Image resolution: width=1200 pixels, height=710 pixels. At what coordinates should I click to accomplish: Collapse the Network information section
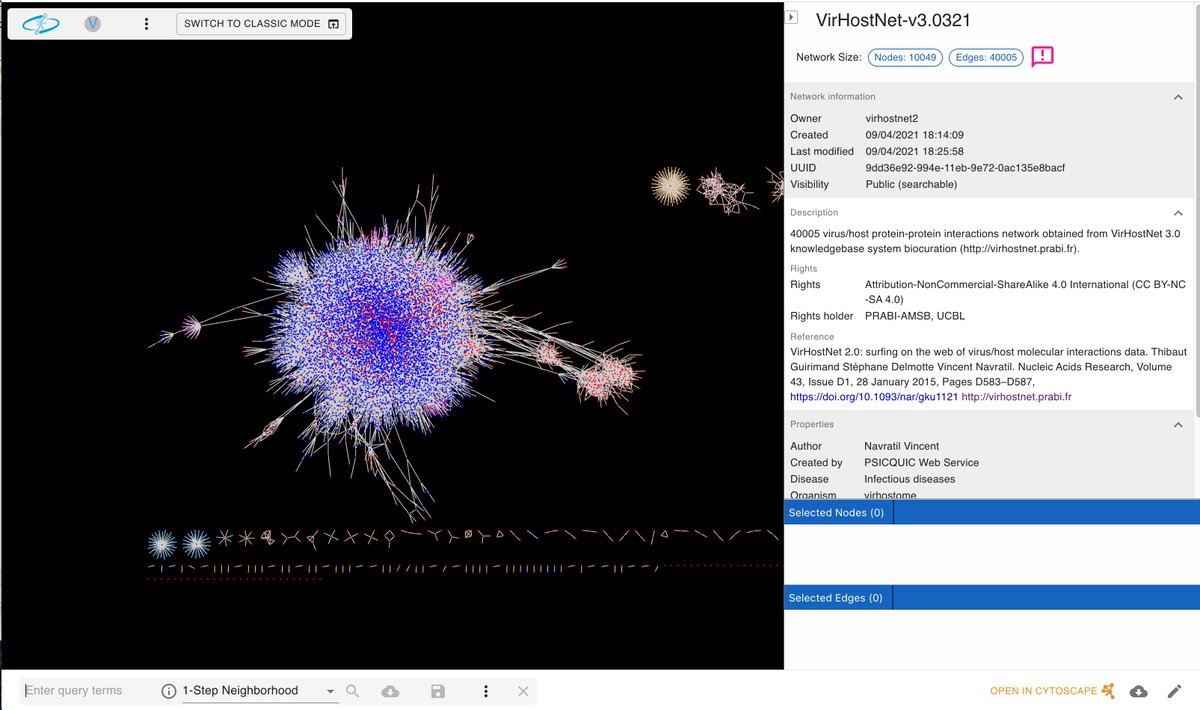click(x=1178, y=97)
